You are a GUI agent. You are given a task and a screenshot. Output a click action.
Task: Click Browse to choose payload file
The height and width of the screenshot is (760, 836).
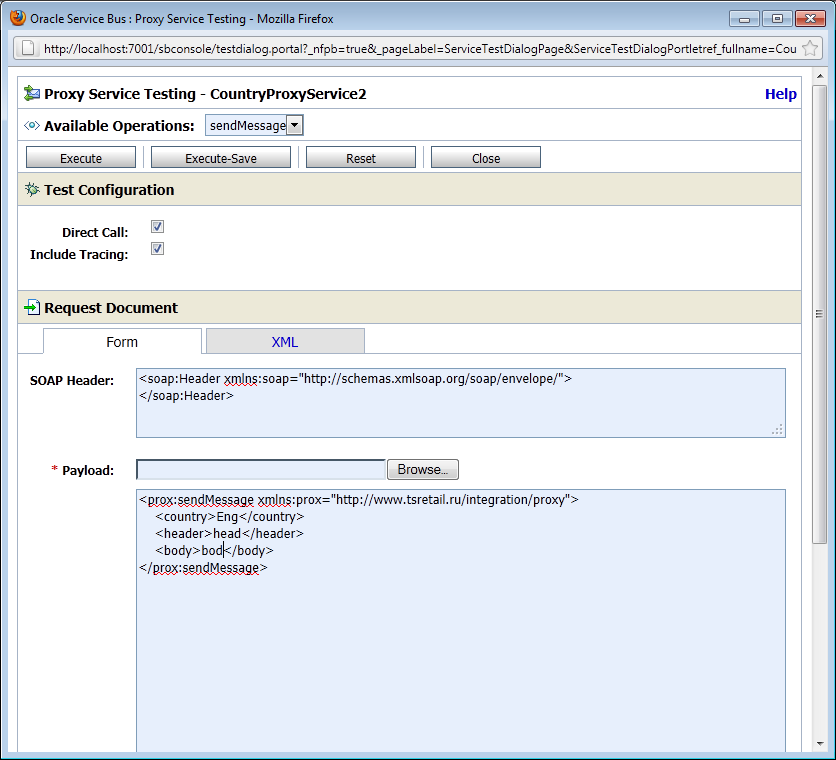coord(423,469)
